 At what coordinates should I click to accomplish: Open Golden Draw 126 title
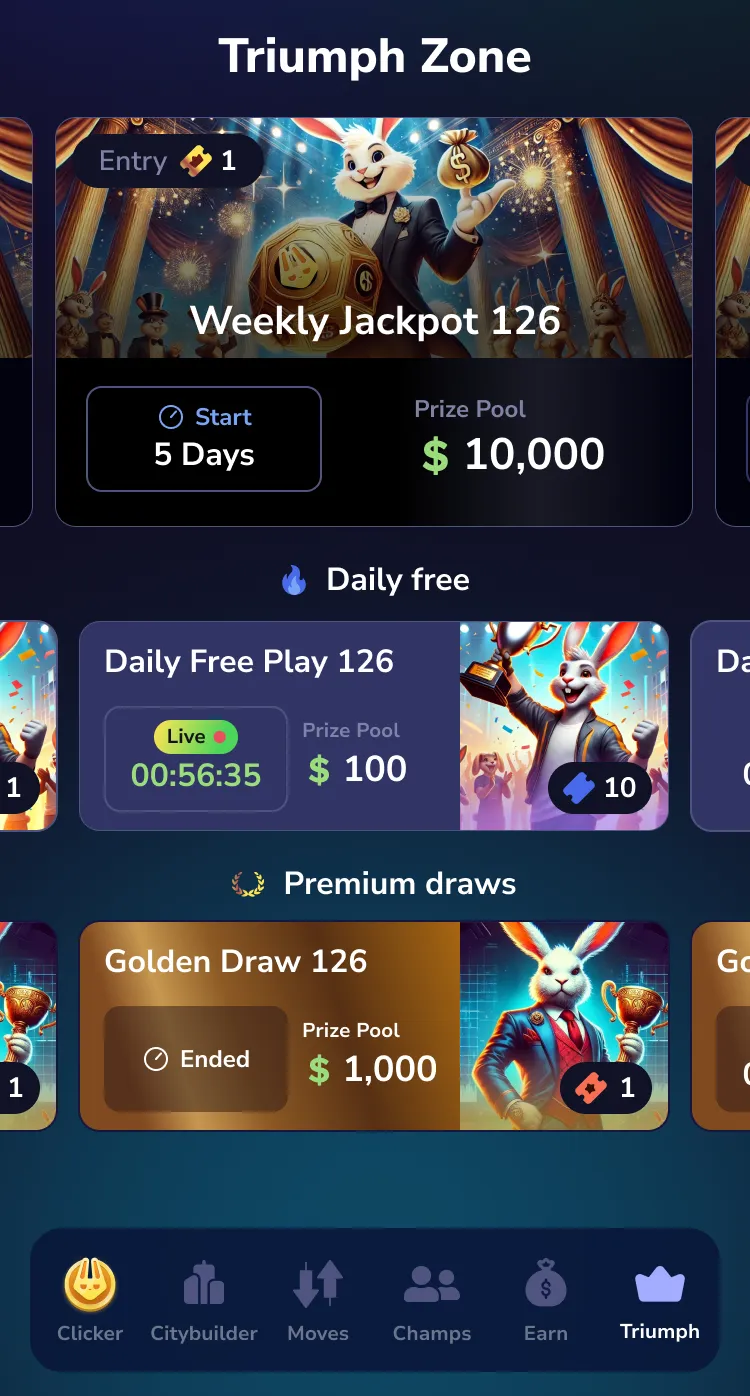236,962
